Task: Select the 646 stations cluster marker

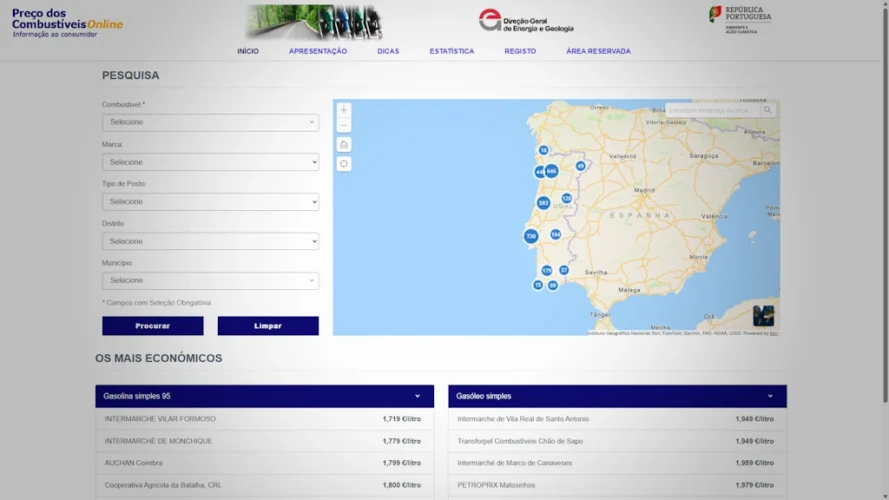Action: coord(551,171)
